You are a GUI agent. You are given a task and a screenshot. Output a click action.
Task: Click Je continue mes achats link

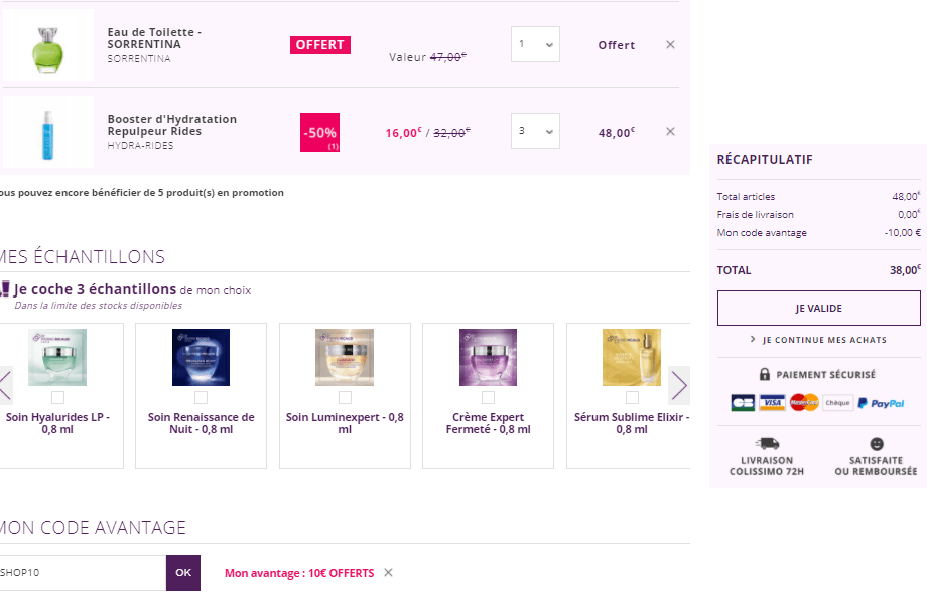click(x=818, y=340)
